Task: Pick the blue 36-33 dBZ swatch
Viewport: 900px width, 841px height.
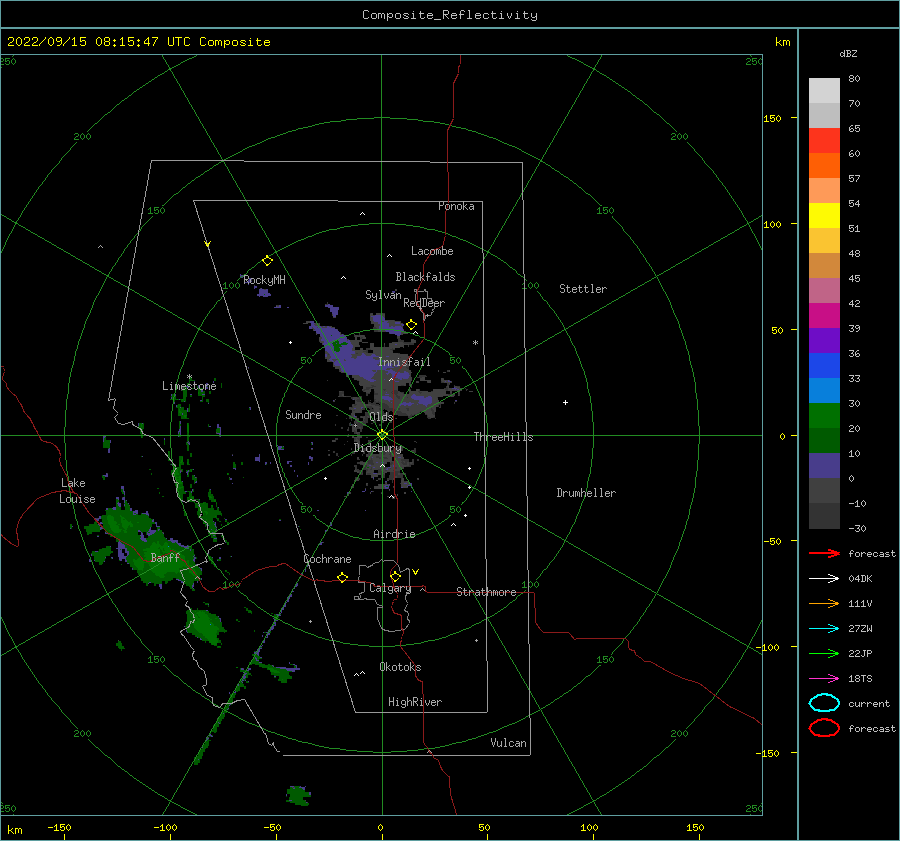Action: pos(824,365)
